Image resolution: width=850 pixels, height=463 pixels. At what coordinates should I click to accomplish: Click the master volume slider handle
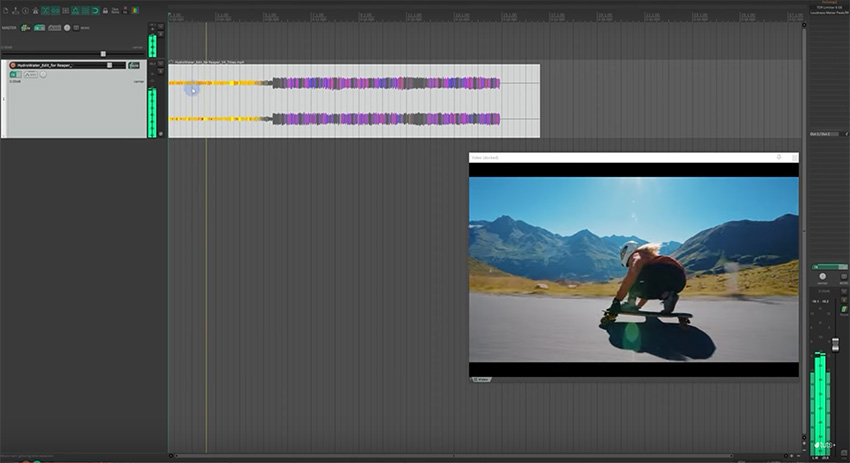(x=103, y=54)
